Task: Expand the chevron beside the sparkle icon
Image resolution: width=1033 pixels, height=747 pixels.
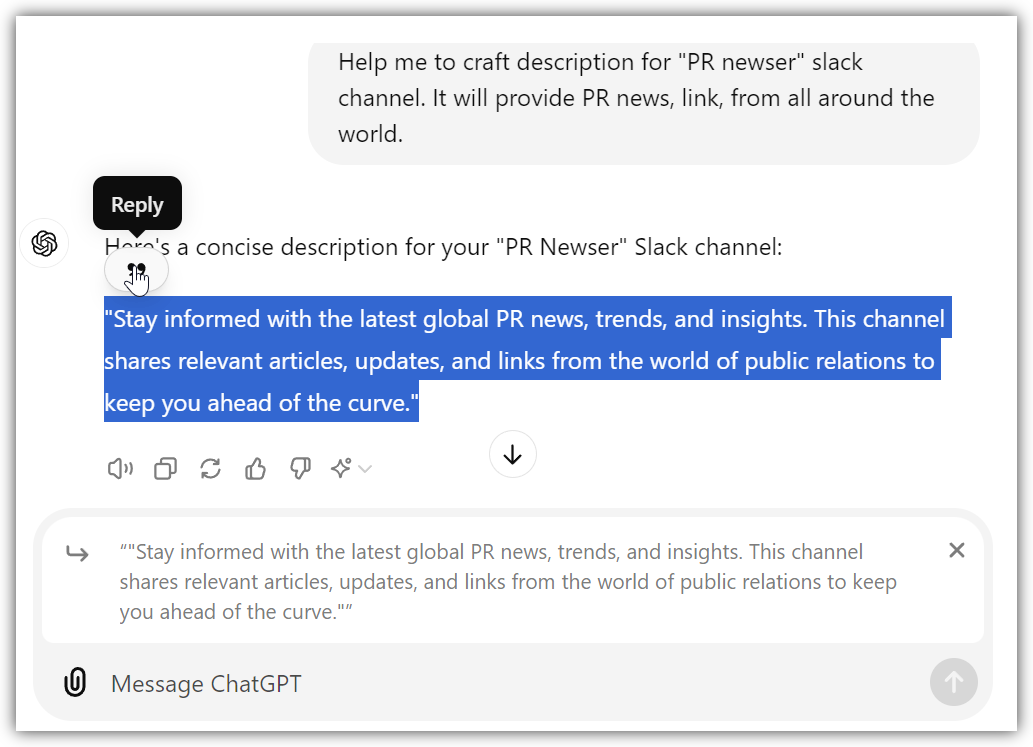Action: [x=365, y=469]
